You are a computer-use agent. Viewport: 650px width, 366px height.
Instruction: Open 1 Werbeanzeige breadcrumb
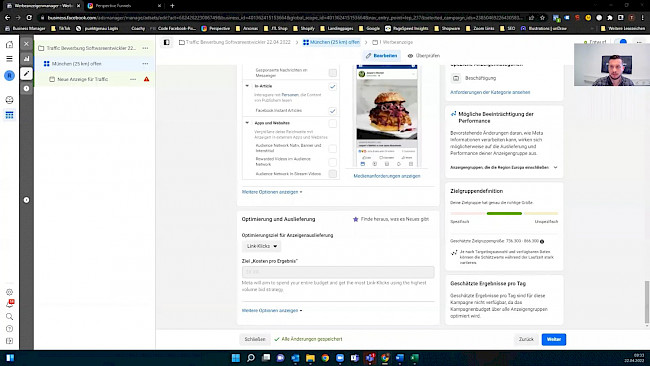click(x=392, y=42)
